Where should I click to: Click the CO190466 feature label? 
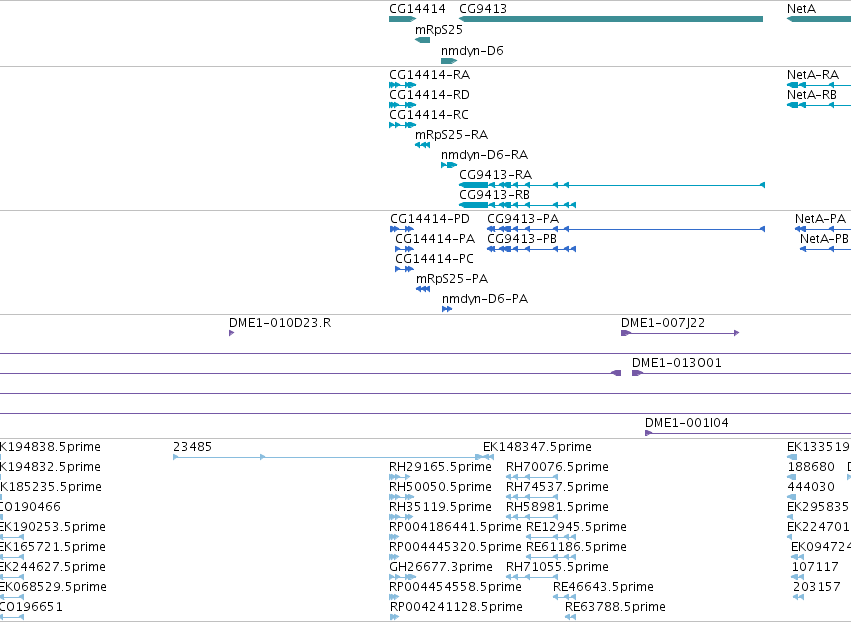click(x=30, y=507)
